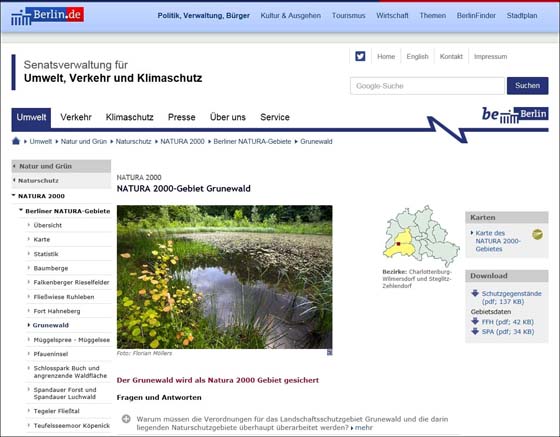The width and height of the screenshot is (560, 437).
Task: Click Grunewald in the breadcrumb
Action: point(316,141)
